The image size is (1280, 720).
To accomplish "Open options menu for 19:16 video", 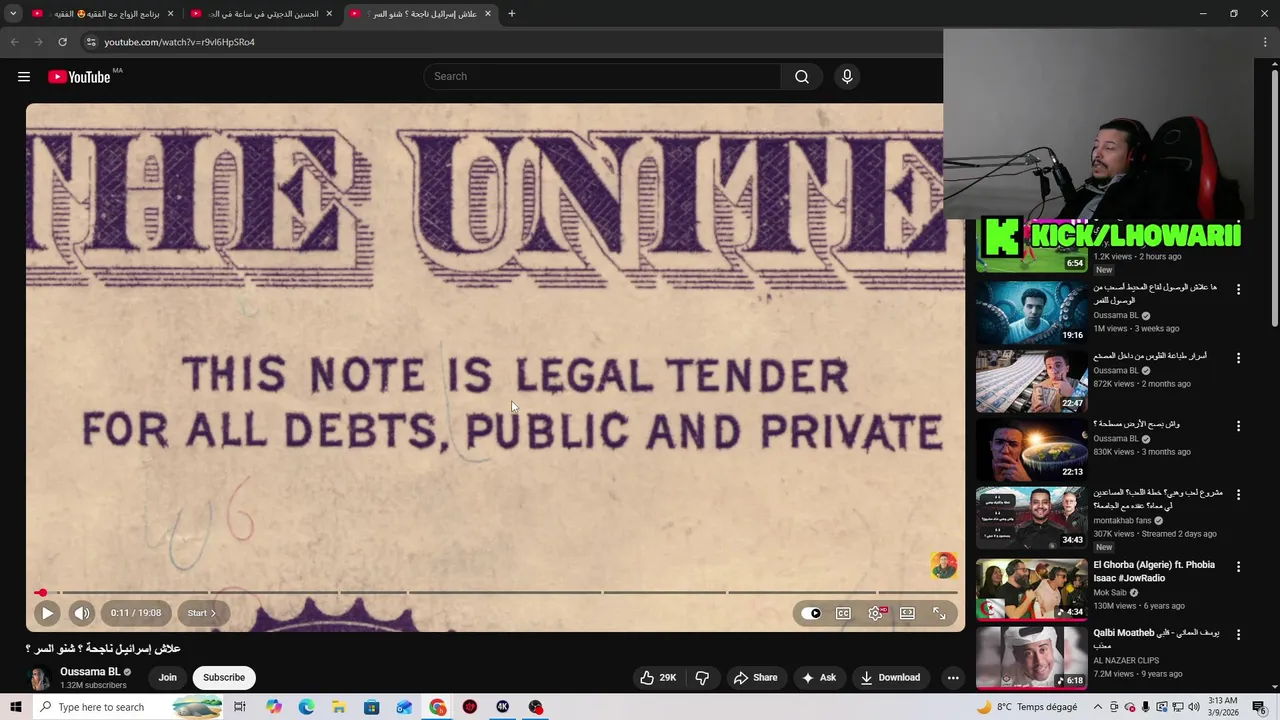I will click(1238, 289).
